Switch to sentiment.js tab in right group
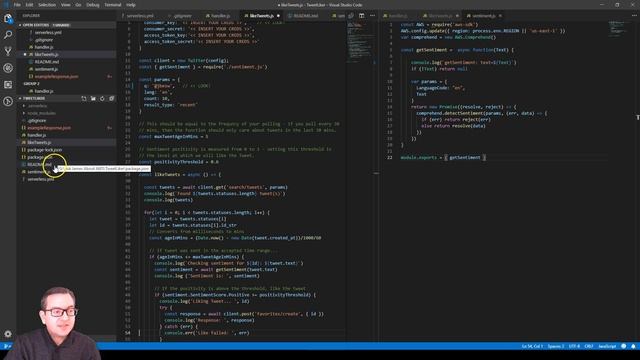 (x=484, y=16)
